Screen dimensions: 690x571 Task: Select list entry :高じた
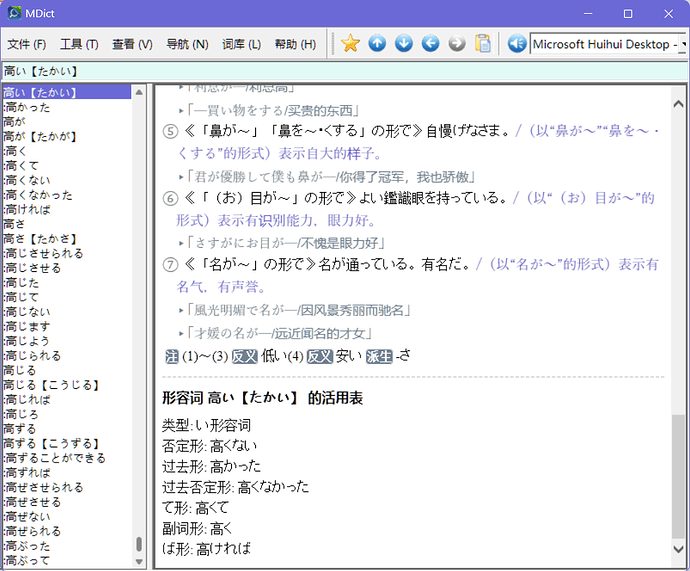(21, 282)
